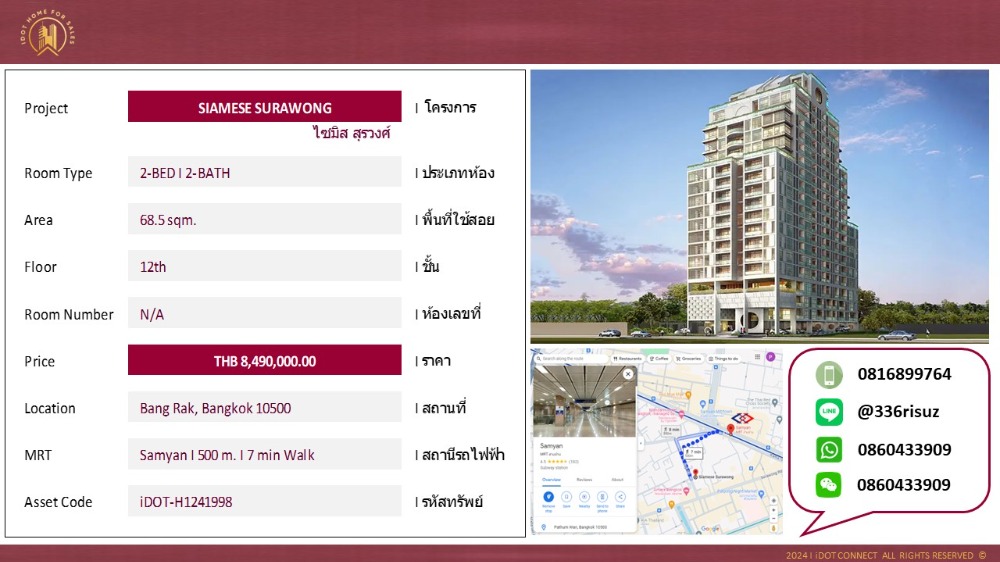
Task: Click the Siamese Surawong pin on the map
Action: (x=695, y=475)
